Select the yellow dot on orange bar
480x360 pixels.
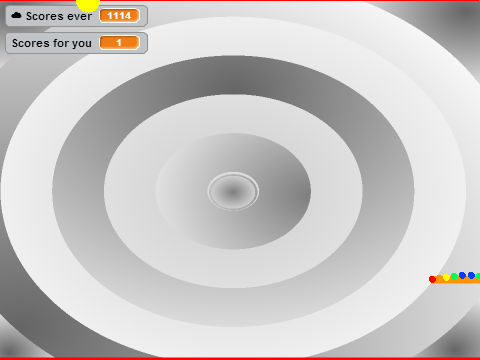point(446,277)
